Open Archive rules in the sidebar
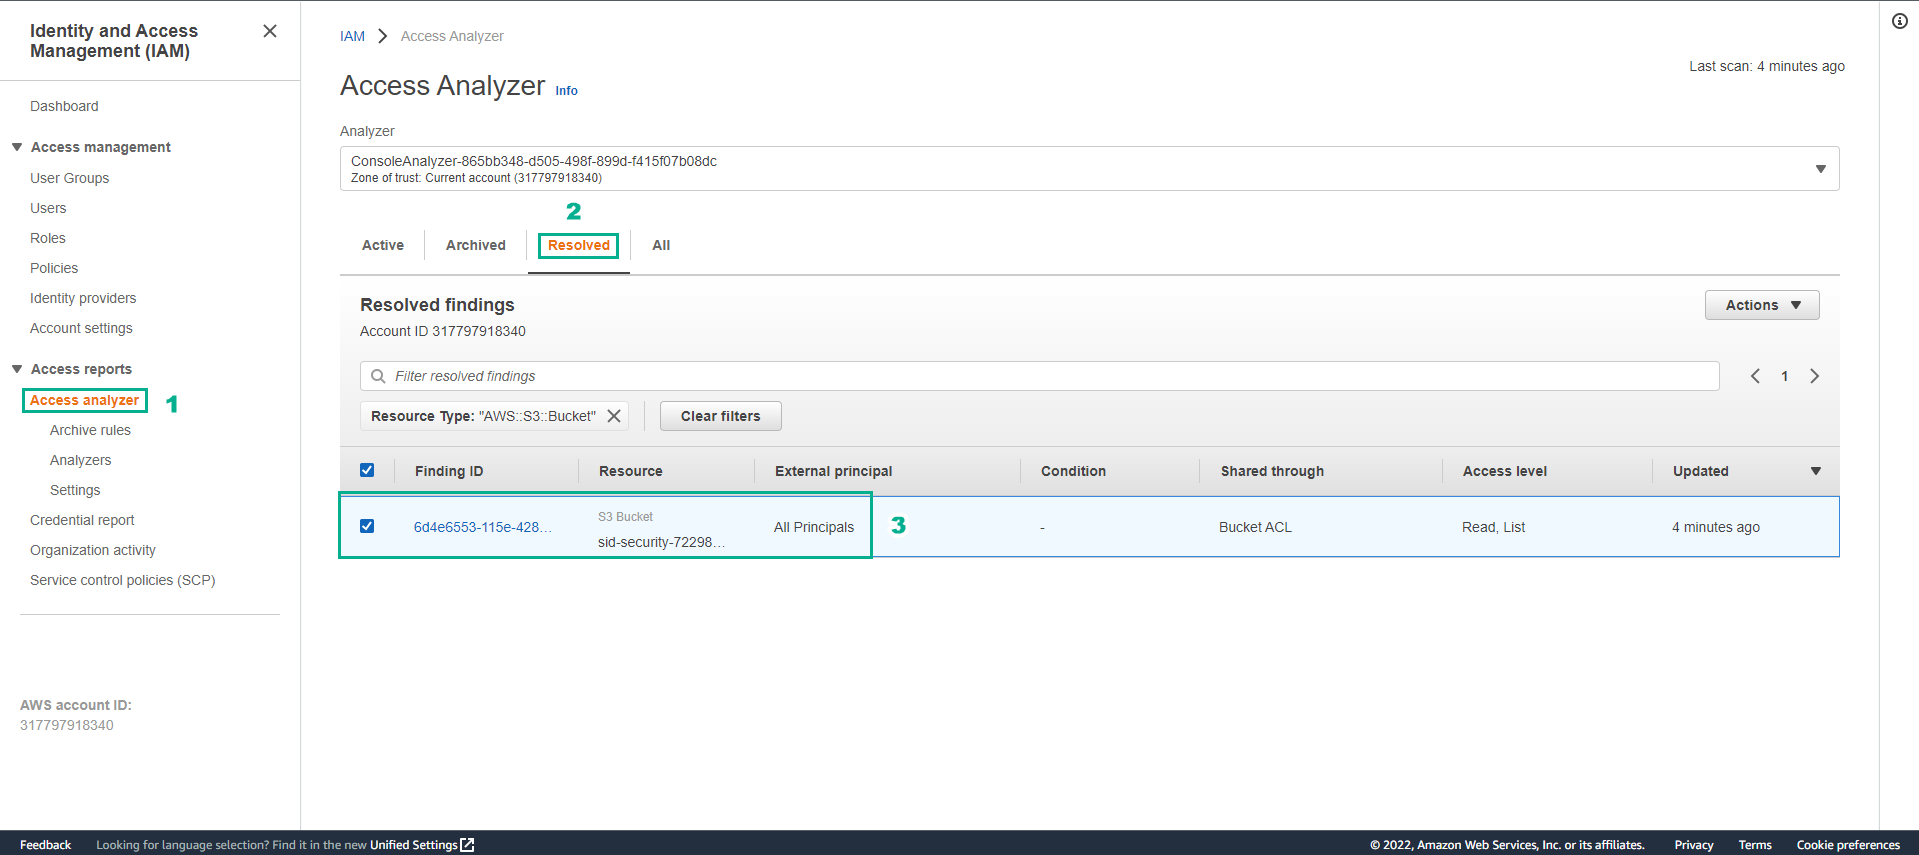The height and width of the screenshot is (855, 1919). click(90, 430)
